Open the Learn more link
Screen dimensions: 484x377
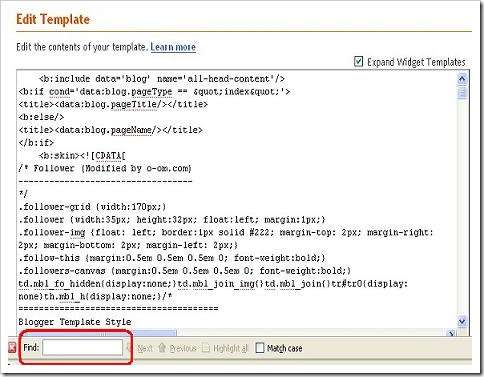click(x=173, y=47)
